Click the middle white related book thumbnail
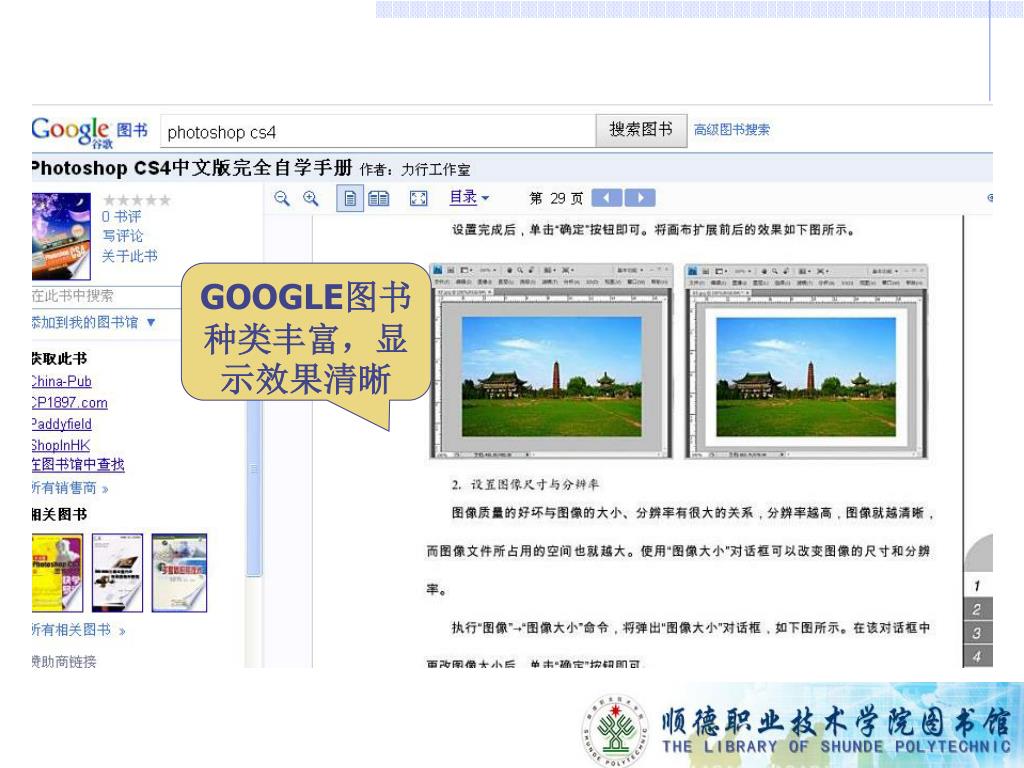Image resolution: width=1024 pixels, height=768 pixels. [117, 573]
